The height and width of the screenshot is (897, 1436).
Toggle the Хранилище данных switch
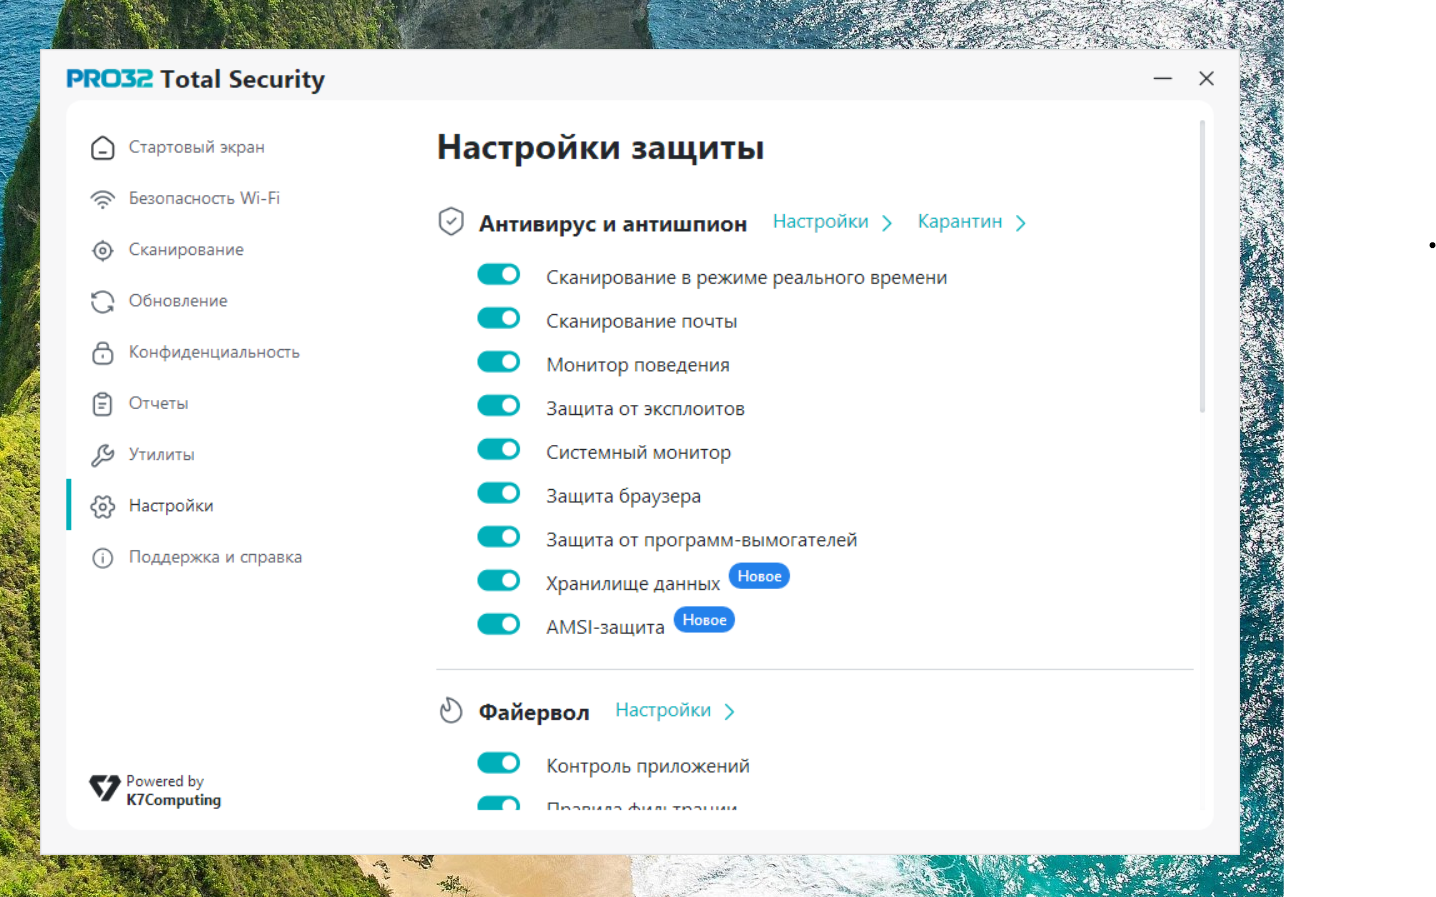(498, 580)
